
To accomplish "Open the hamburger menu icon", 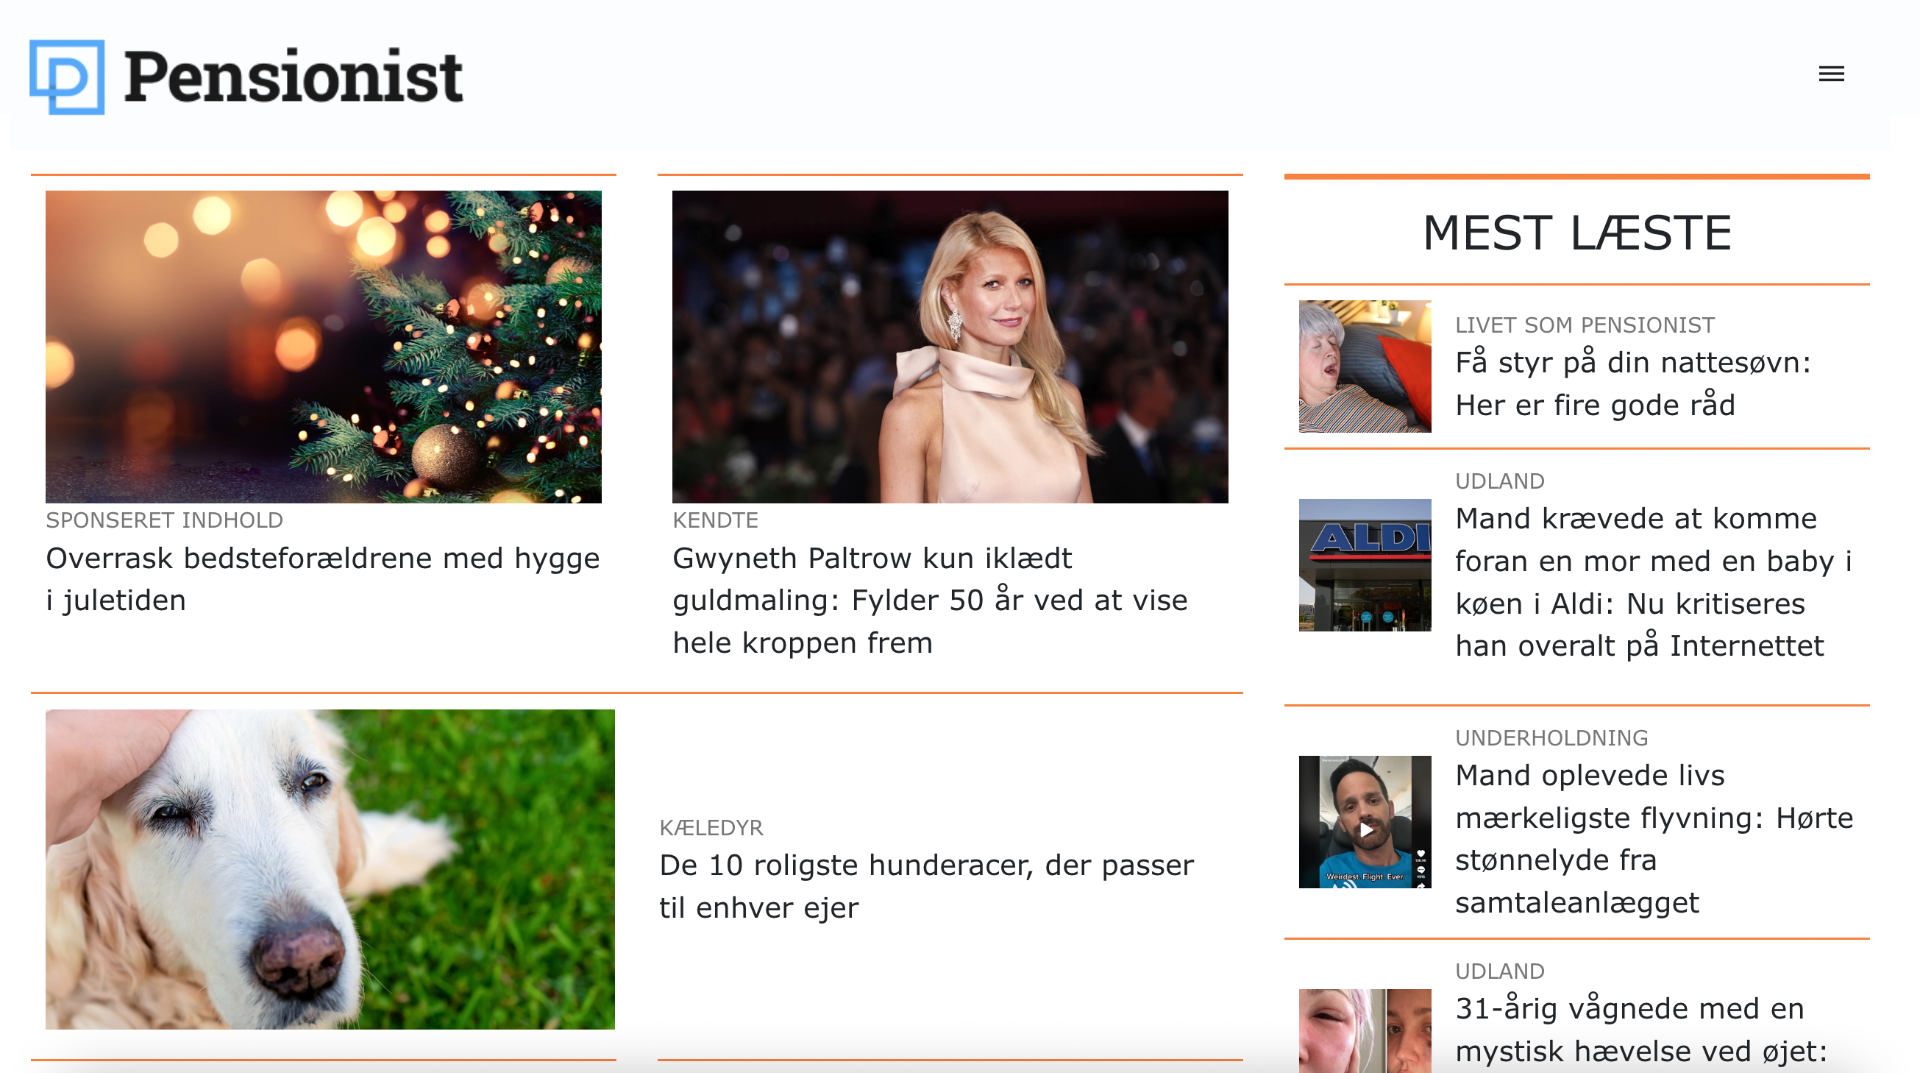I will (1831, 74).
